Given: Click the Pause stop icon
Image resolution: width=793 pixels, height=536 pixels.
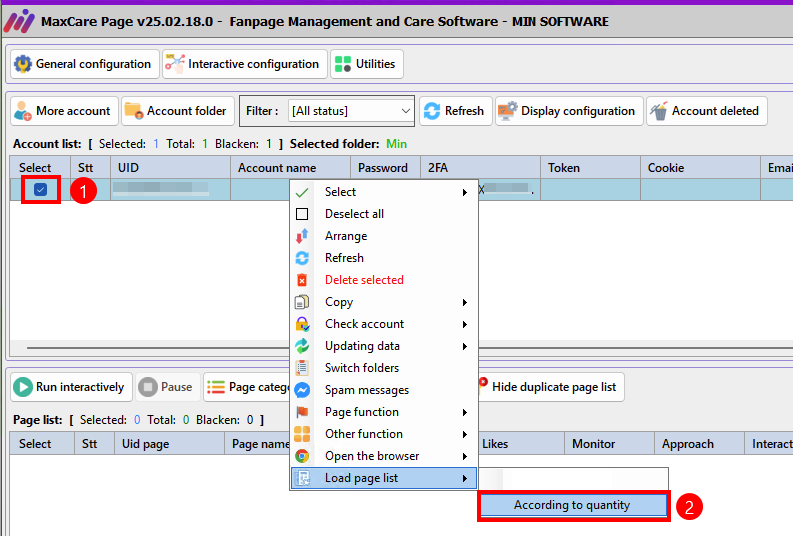Looking at the screenshot, I should [148, 387].
